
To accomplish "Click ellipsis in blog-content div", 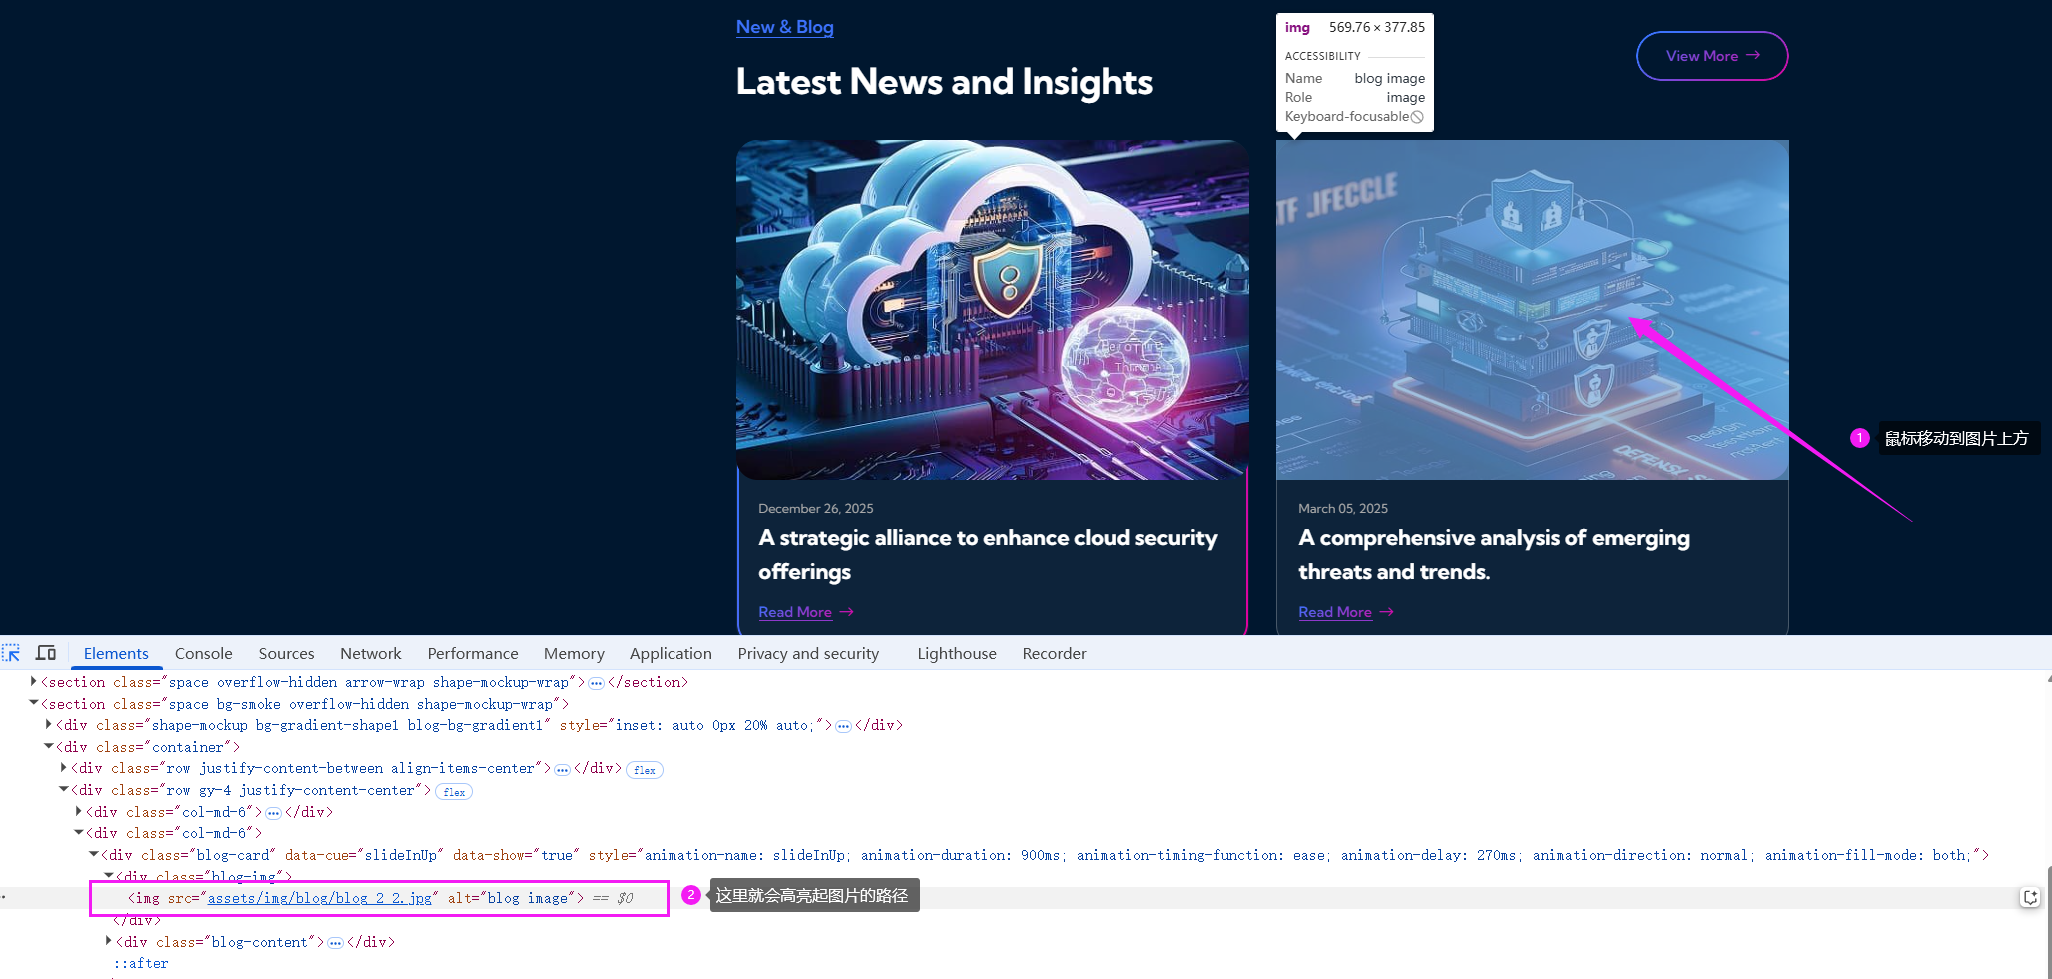I will pos(335,943).
